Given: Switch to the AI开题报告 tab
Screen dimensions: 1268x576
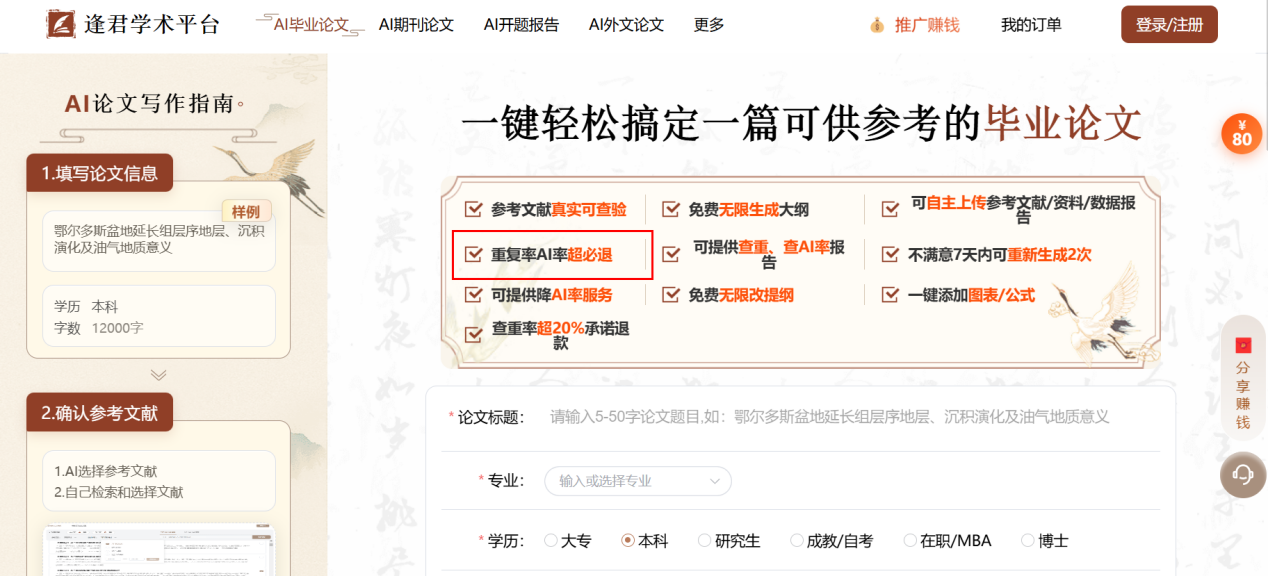Looking at the screenshot, I should [x=521, y=25].
